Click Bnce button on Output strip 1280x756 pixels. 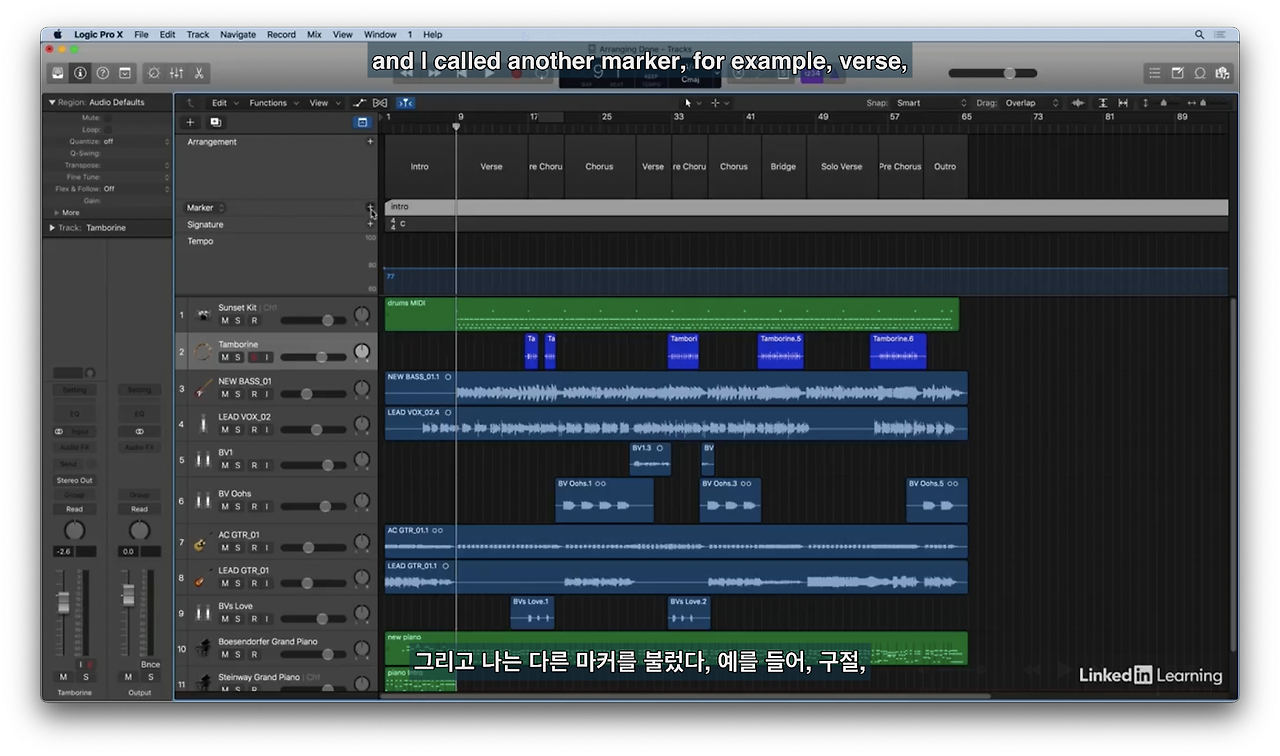point(150,664)
